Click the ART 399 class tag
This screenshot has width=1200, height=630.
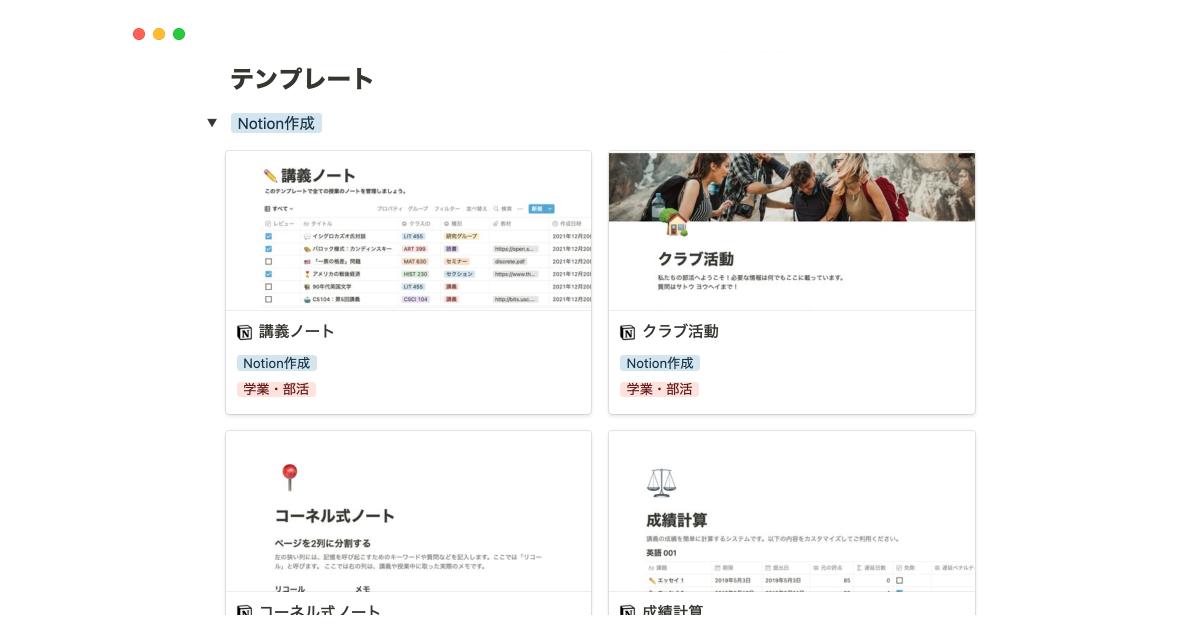[x=415, y=249]
